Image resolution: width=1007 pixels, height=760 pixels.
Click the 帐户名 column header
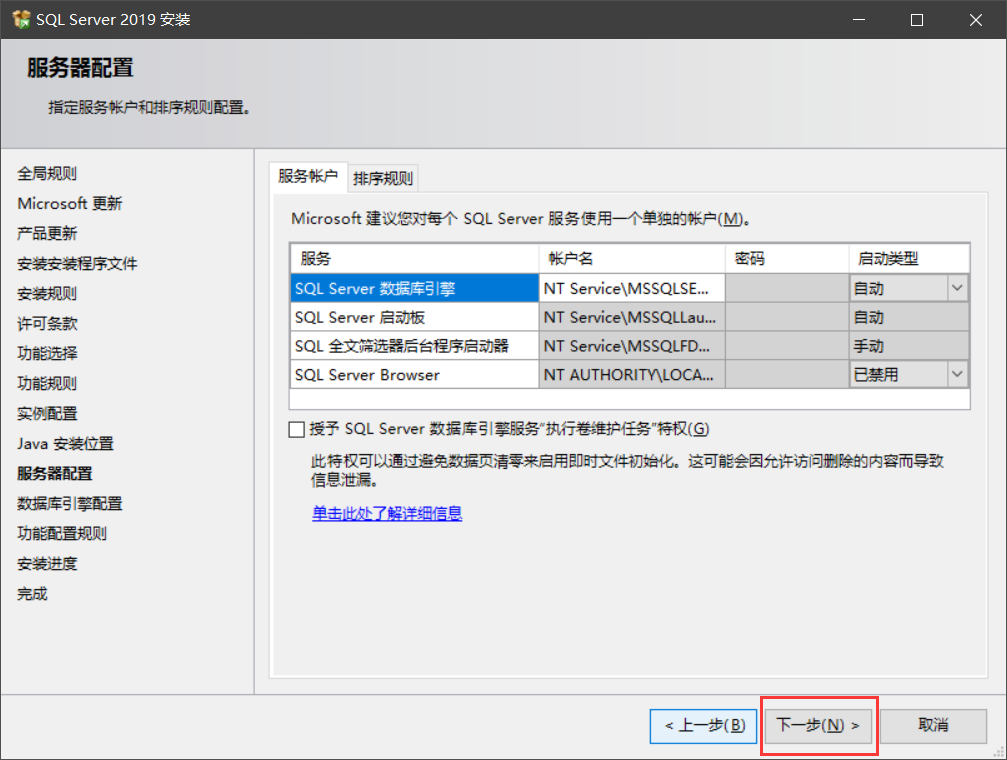(632, 258)
